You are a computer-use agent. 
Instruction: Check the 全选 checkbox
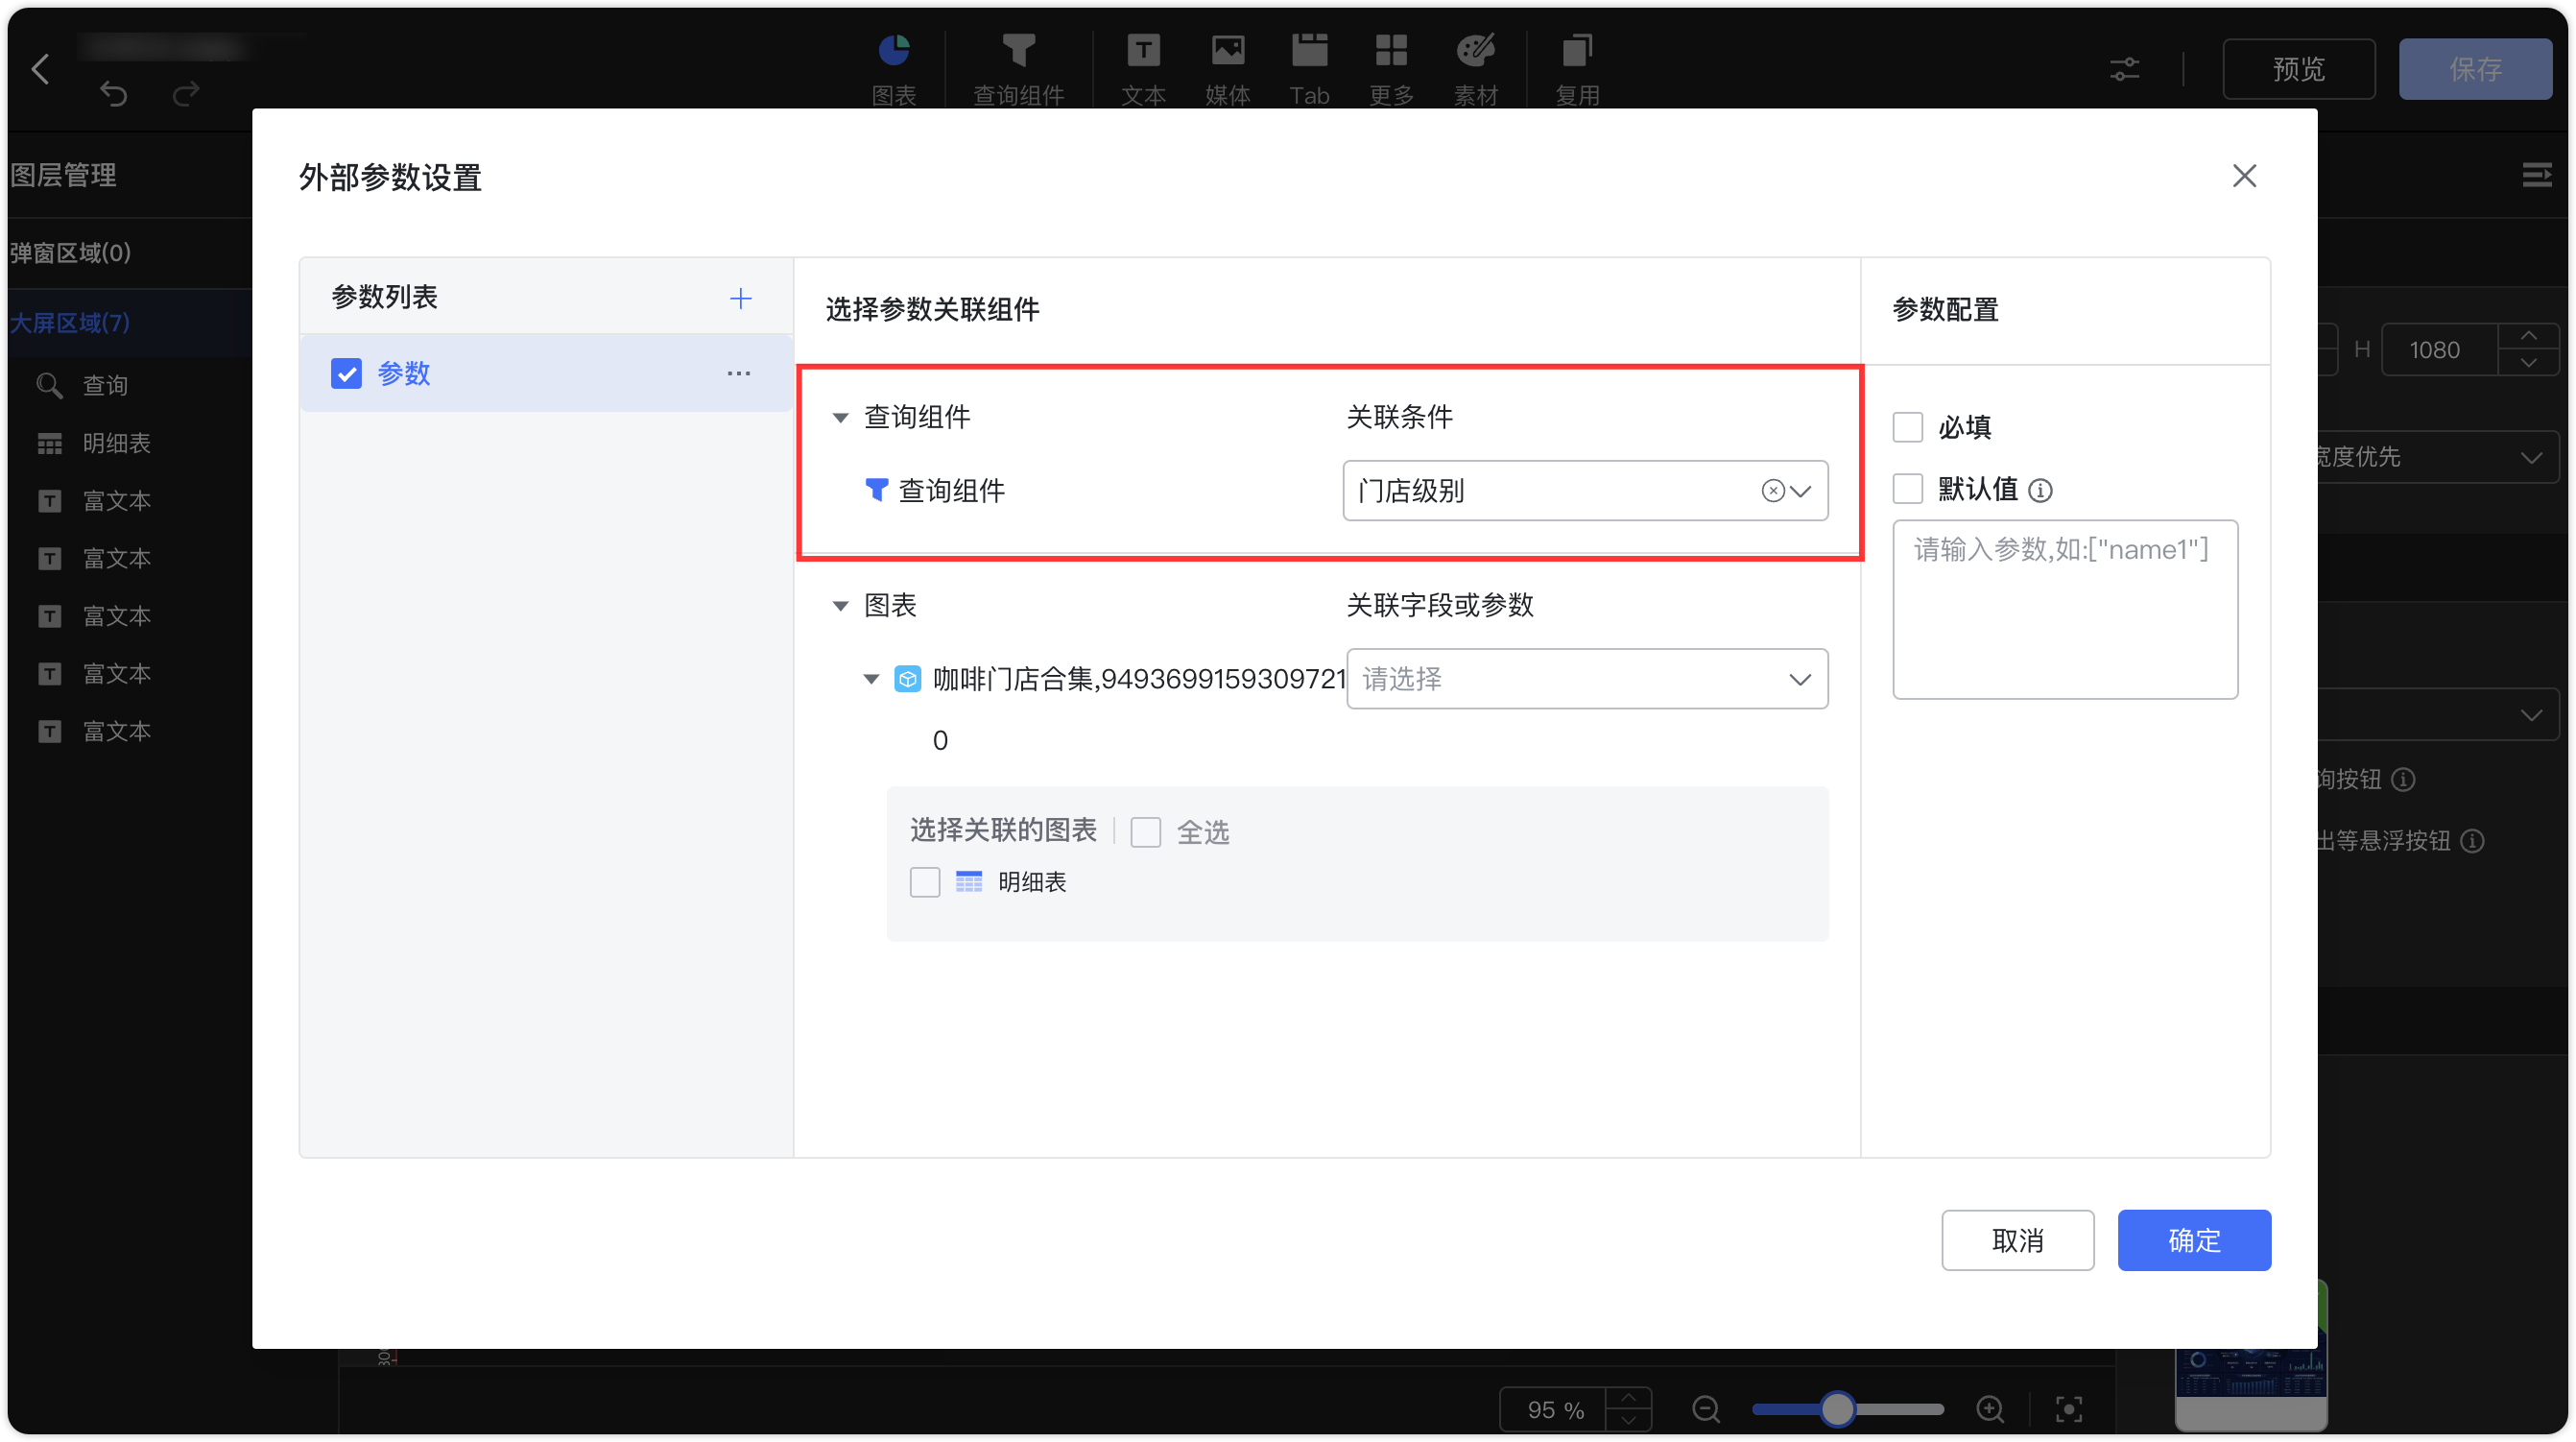tap(1145, 832)
